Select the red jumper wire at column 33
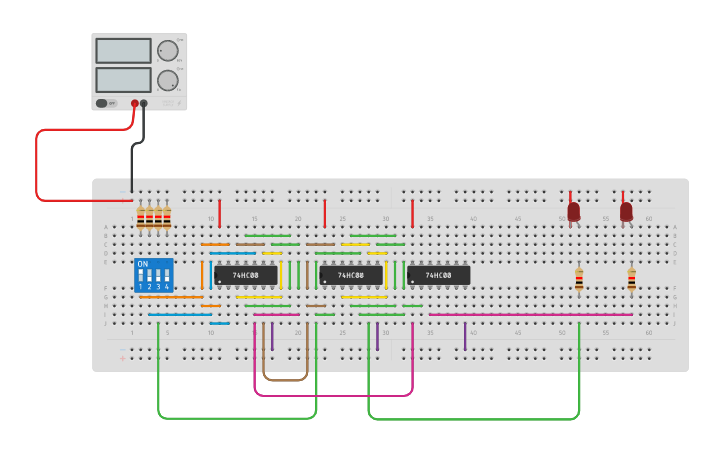 412,214
